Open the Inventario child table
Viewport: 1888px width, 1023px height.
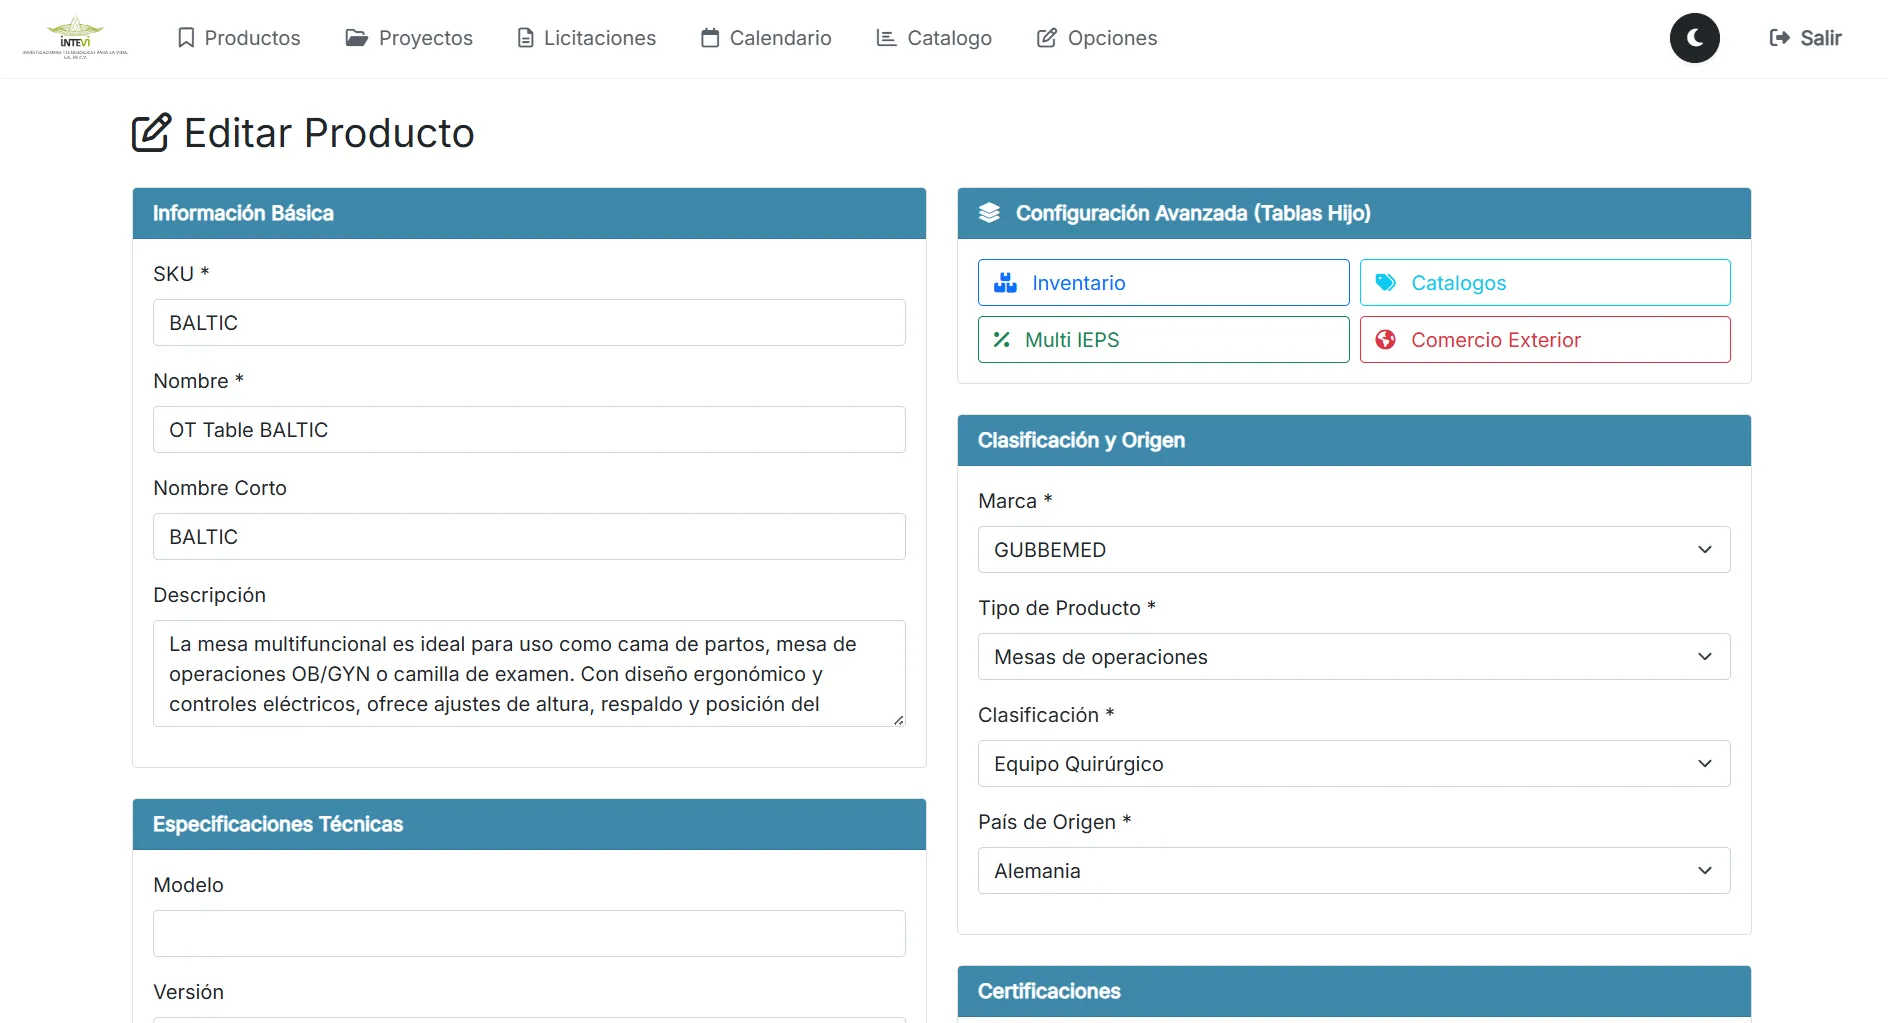point(1163,283)
